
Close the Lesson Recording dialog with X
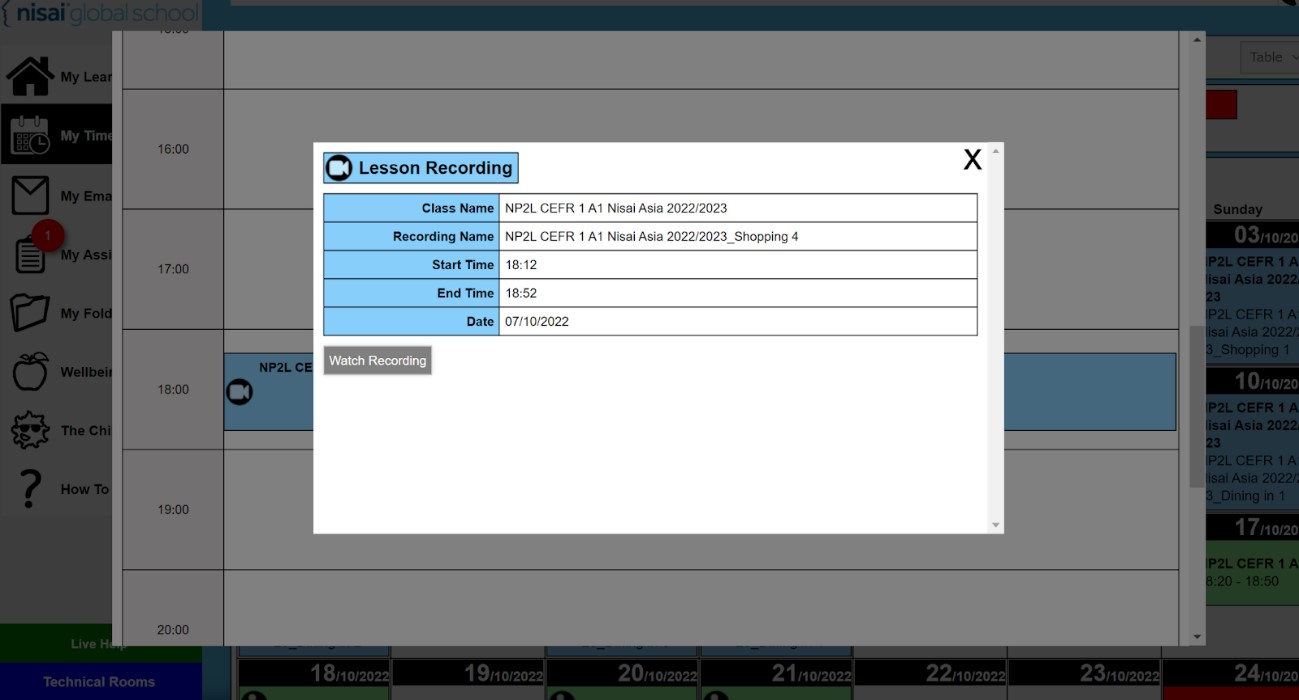click(972, 160)
